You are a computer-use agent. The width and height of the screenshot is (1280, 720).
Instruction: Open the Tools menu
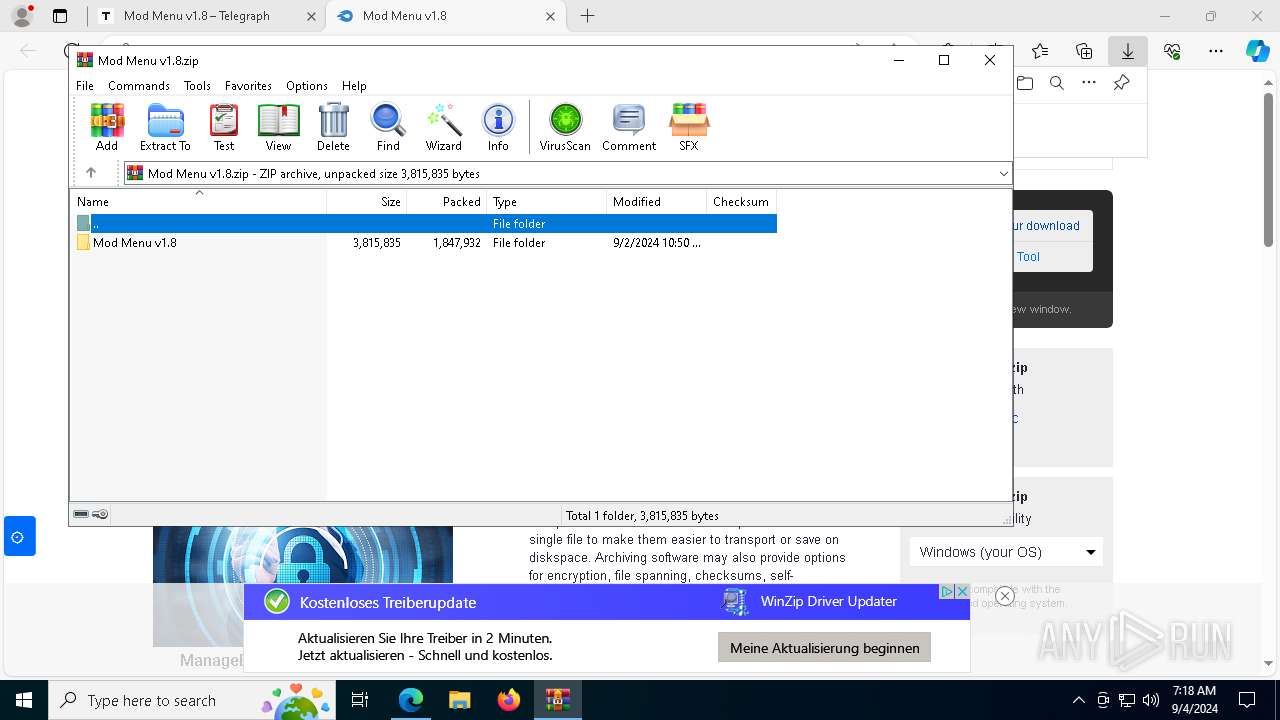[197, 86]
